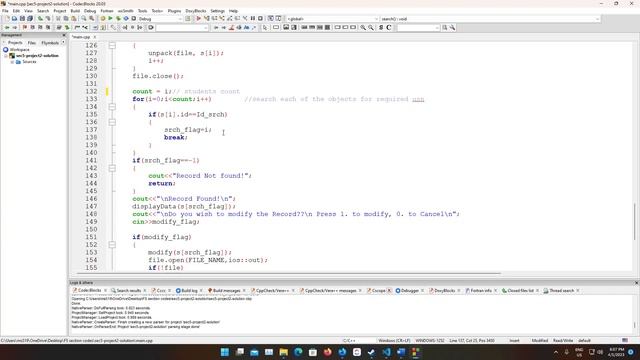Select the sec5-project2-solution project node
Viewport: 640px width, 360px height.
coord(37,56)
